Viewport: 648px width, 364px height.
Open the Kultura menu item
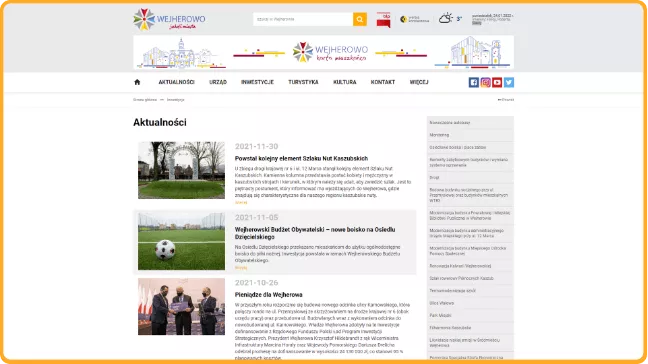[x=345, y=82]
